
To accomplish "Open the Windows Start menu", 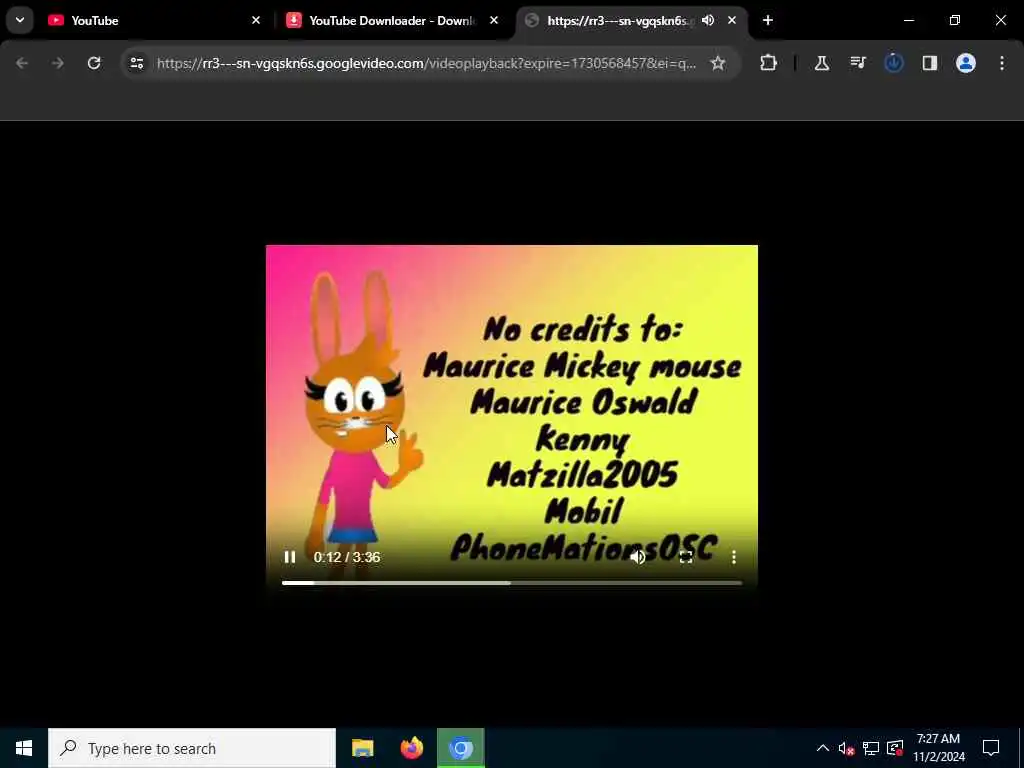I will (24, 748).
